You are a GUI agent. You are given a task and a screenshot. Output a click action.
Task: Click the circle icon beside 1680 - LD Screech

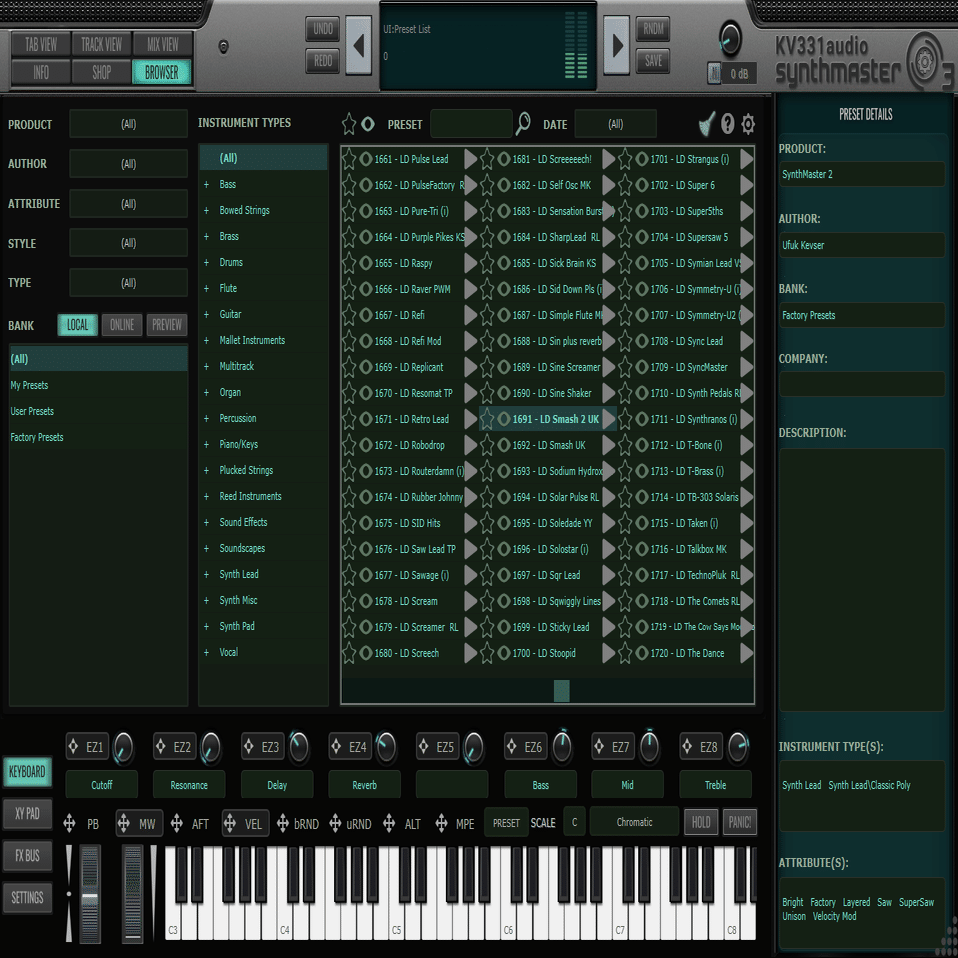[365, 654]
